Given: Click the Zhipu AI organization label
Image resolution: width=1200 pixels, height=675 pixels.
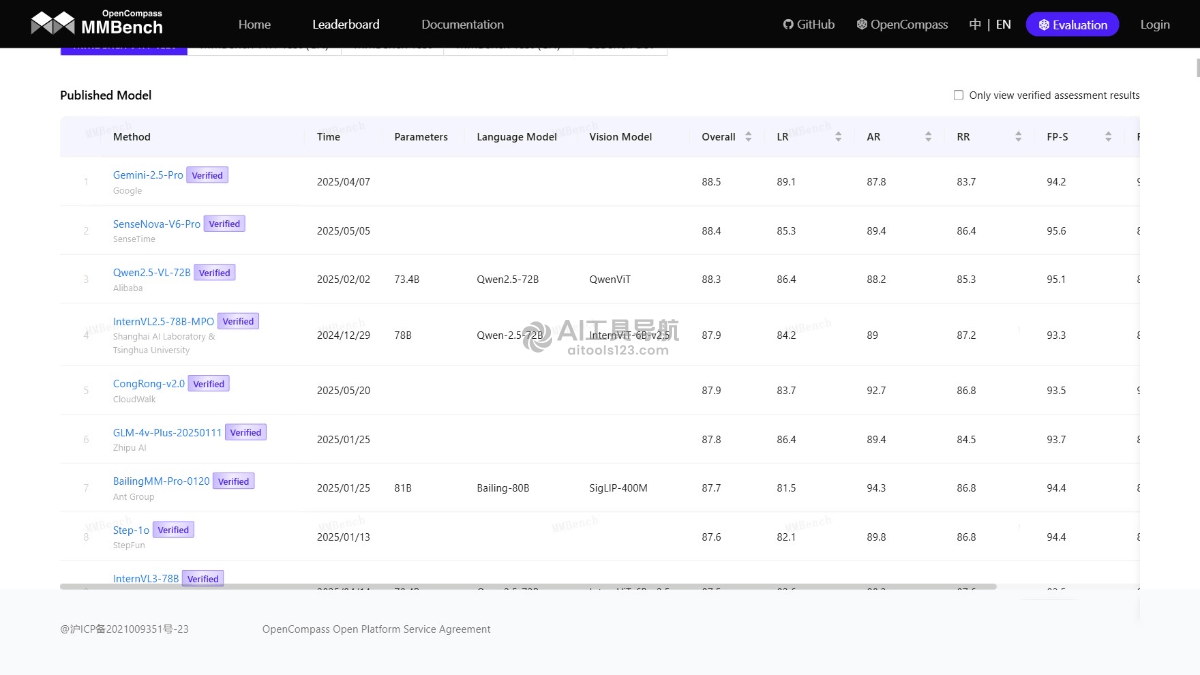Looking at the screenshot, I should point(130,448).
